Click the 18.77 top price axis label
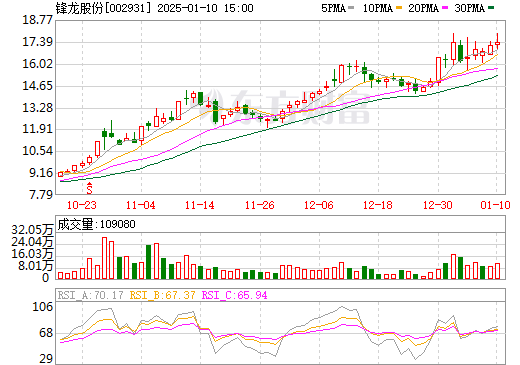Viewport: 520px width, 365px height. (37, 20)
